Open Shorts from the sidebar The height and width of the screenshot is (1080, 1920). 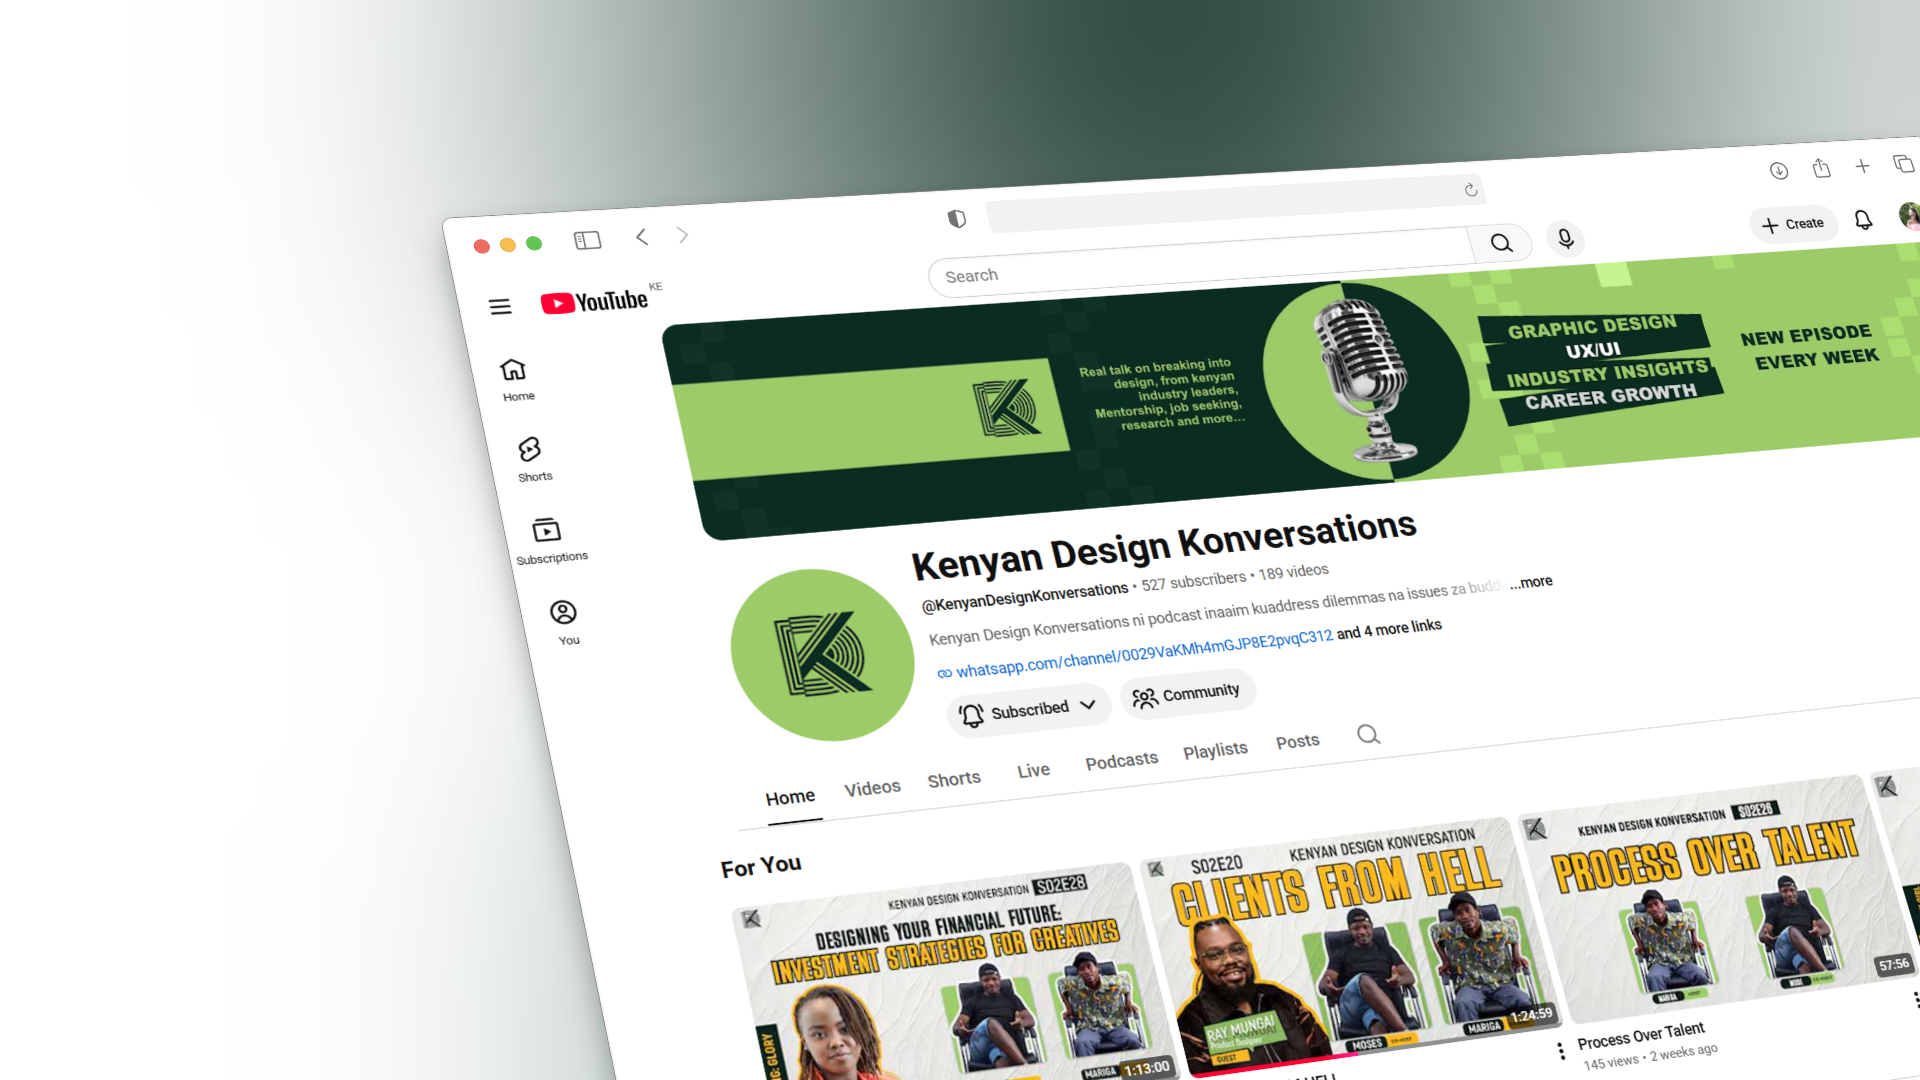pos(533,459)
